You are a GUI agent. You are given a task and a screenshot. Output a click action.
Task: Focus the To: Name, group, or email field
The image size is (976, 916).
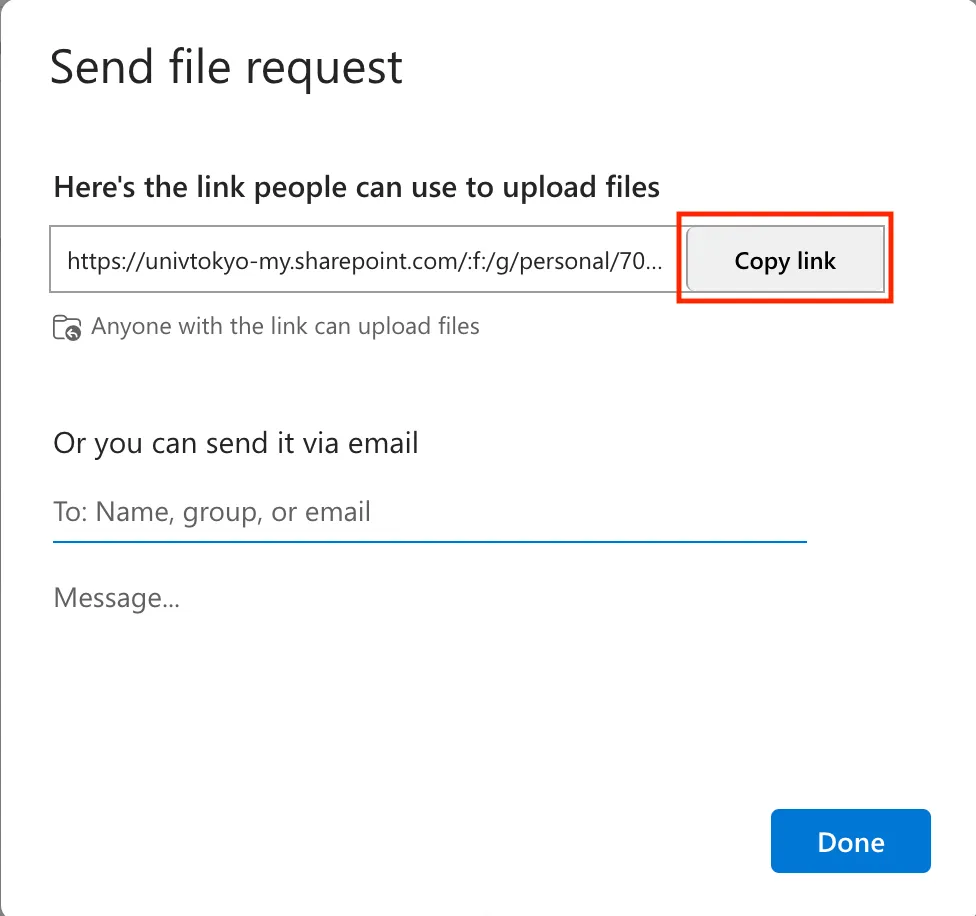pyautogui.click(x=429, y=512)
